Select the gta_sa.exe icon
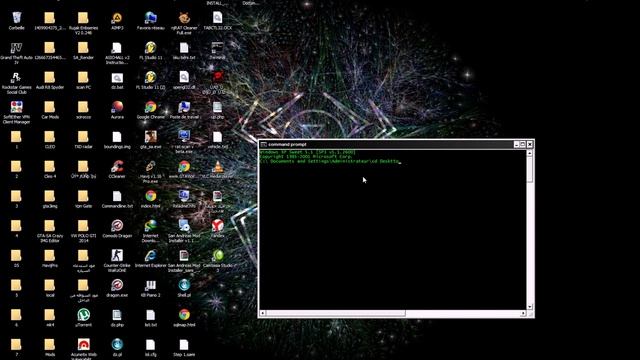 pyautogui.click(x=151, y=137)
